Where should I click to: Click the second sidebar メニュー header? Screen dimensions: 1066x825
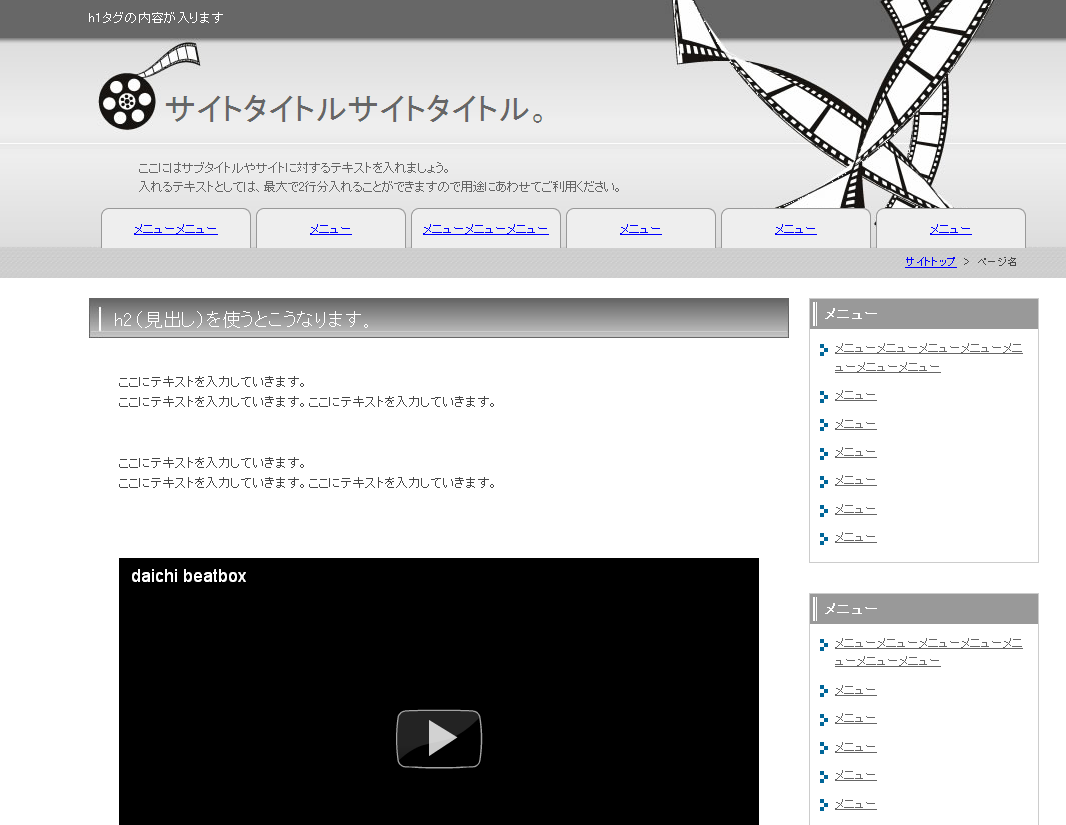tap(924, 609)
